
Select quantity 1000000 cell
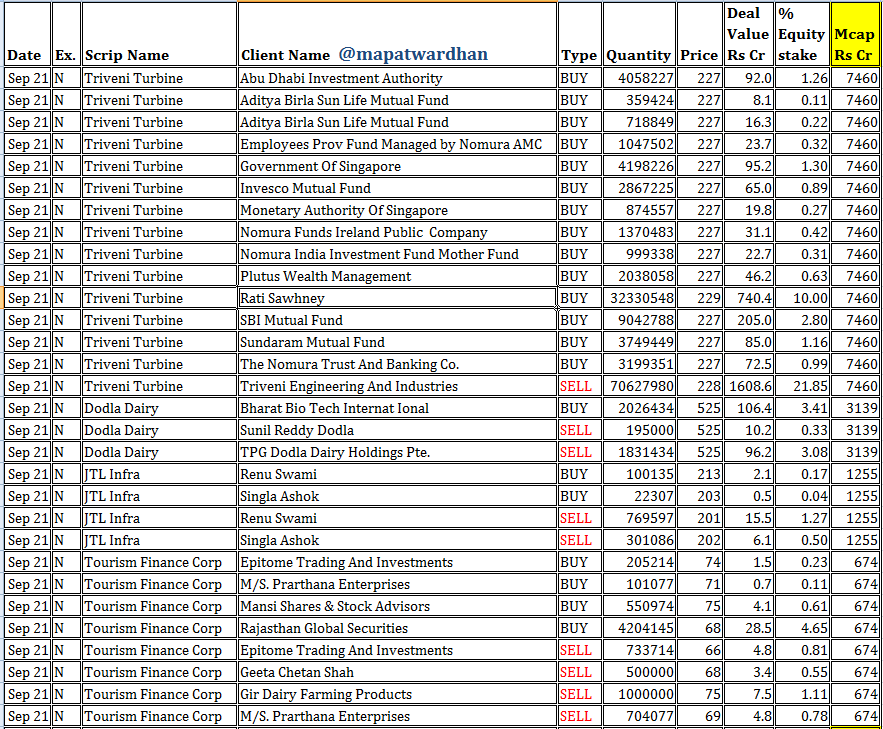[x=639, y=694]
